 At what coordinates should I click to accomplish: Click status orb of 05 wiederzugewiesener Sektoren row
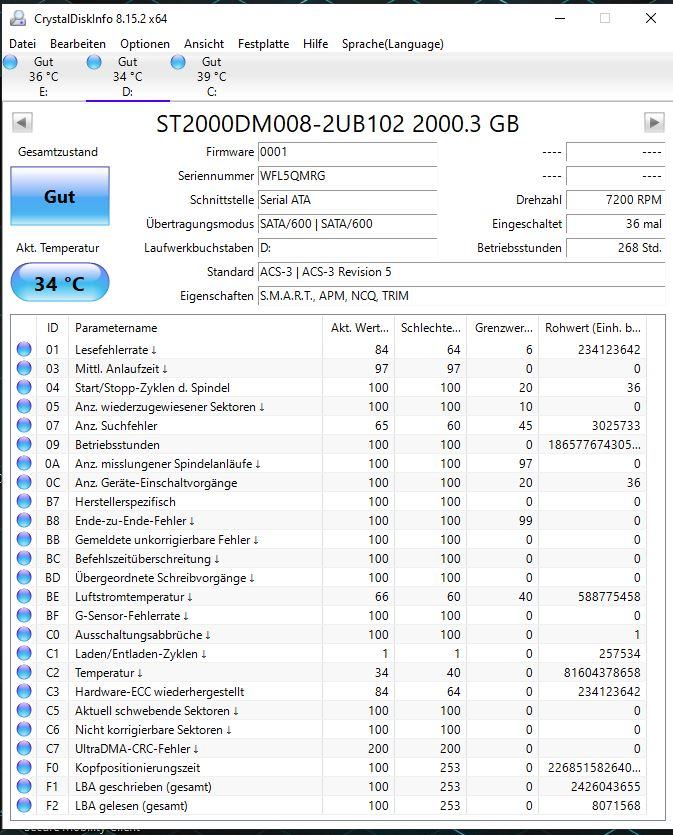pos(24,406)
